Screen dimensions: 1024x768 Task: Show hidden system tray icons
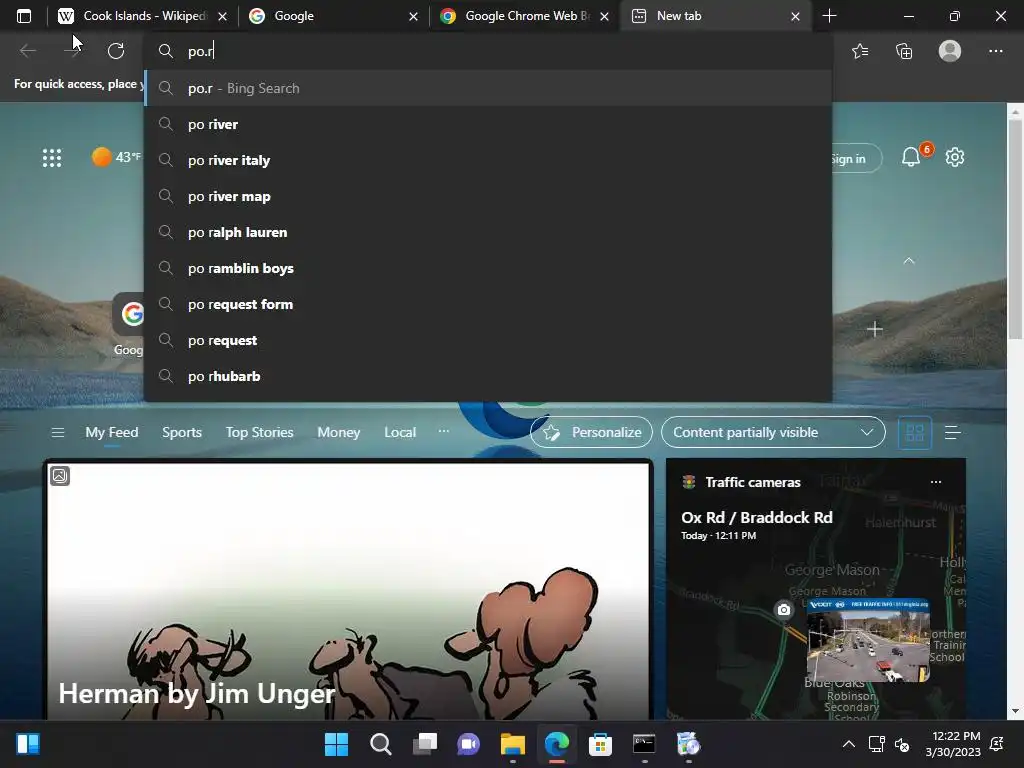pyautogui.click(x=848, y=744)
